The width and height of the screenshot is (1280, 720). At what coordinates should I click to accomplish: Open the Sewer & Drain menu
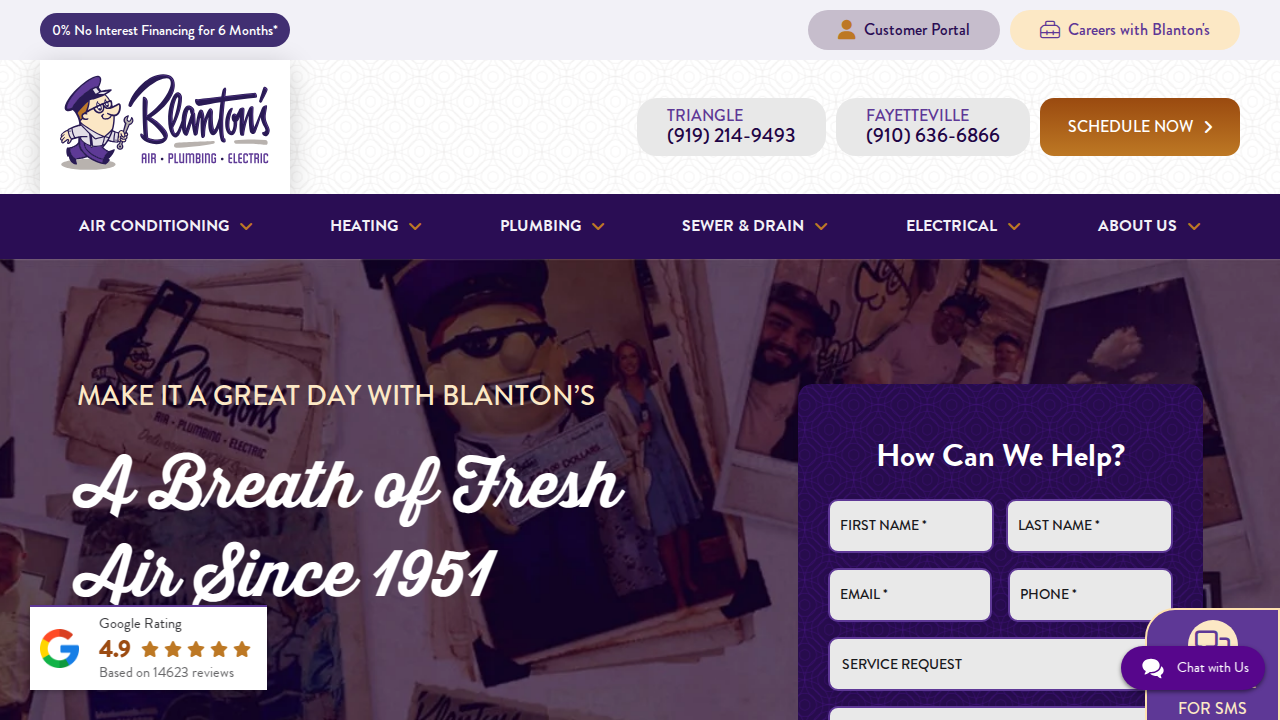[754, 226]
